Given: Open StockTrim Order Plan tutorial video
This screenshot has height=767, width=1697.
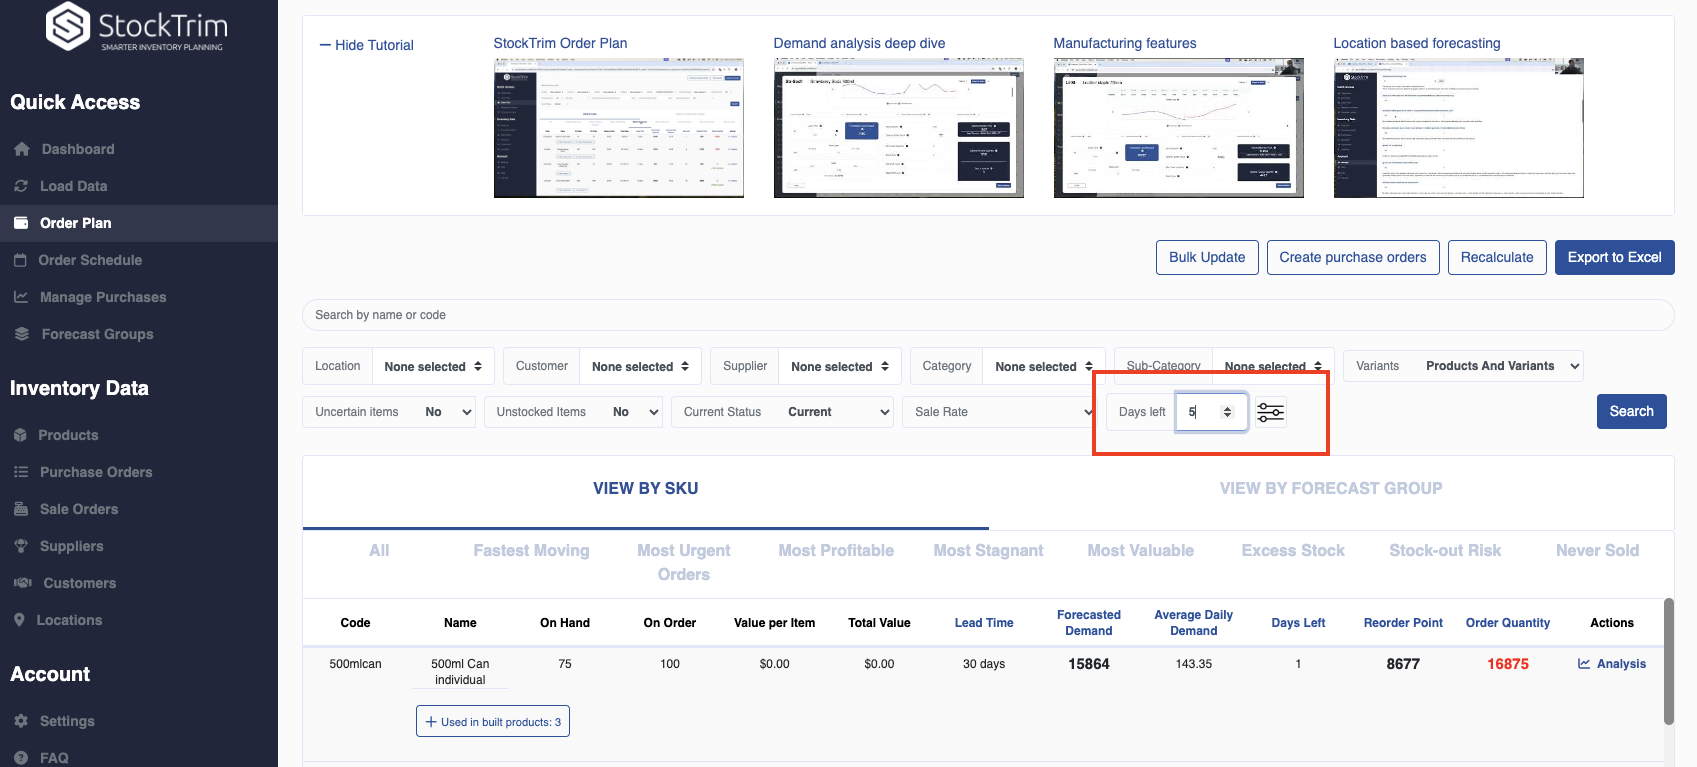Looking at the screenshot, I should pos(618,127).
